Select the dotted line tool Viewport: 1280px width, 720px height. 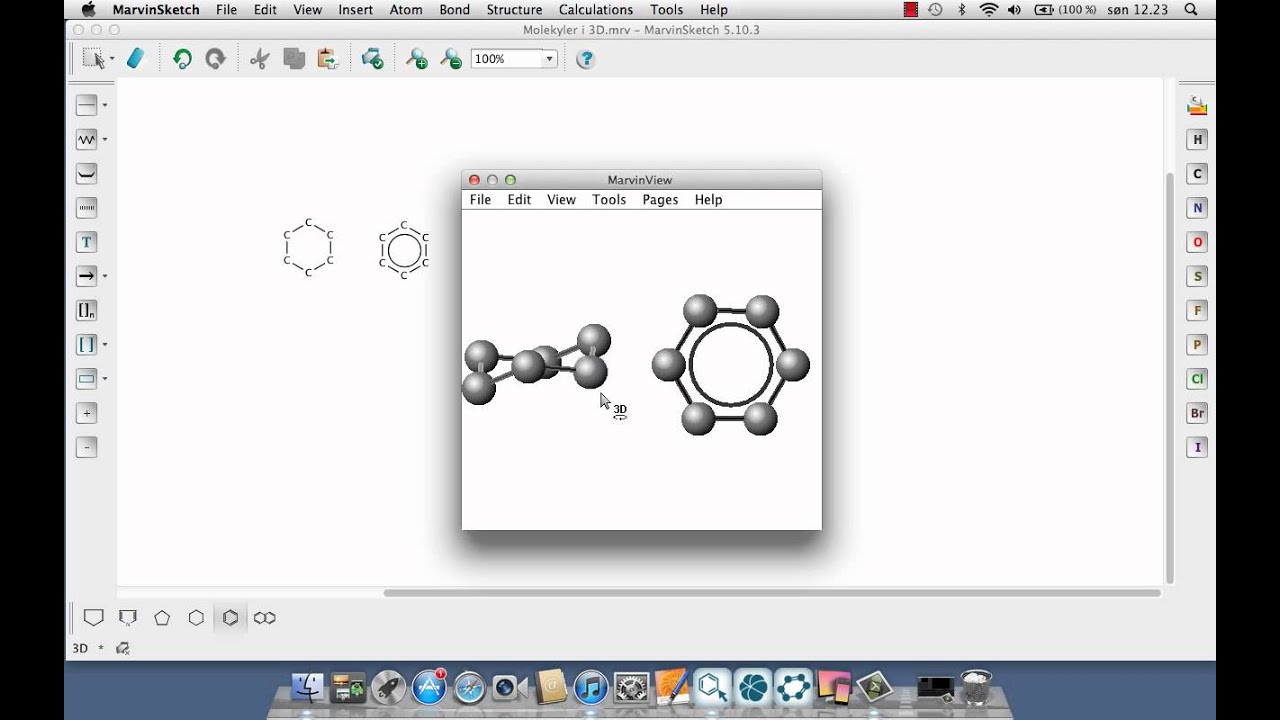tap(87, 208)
